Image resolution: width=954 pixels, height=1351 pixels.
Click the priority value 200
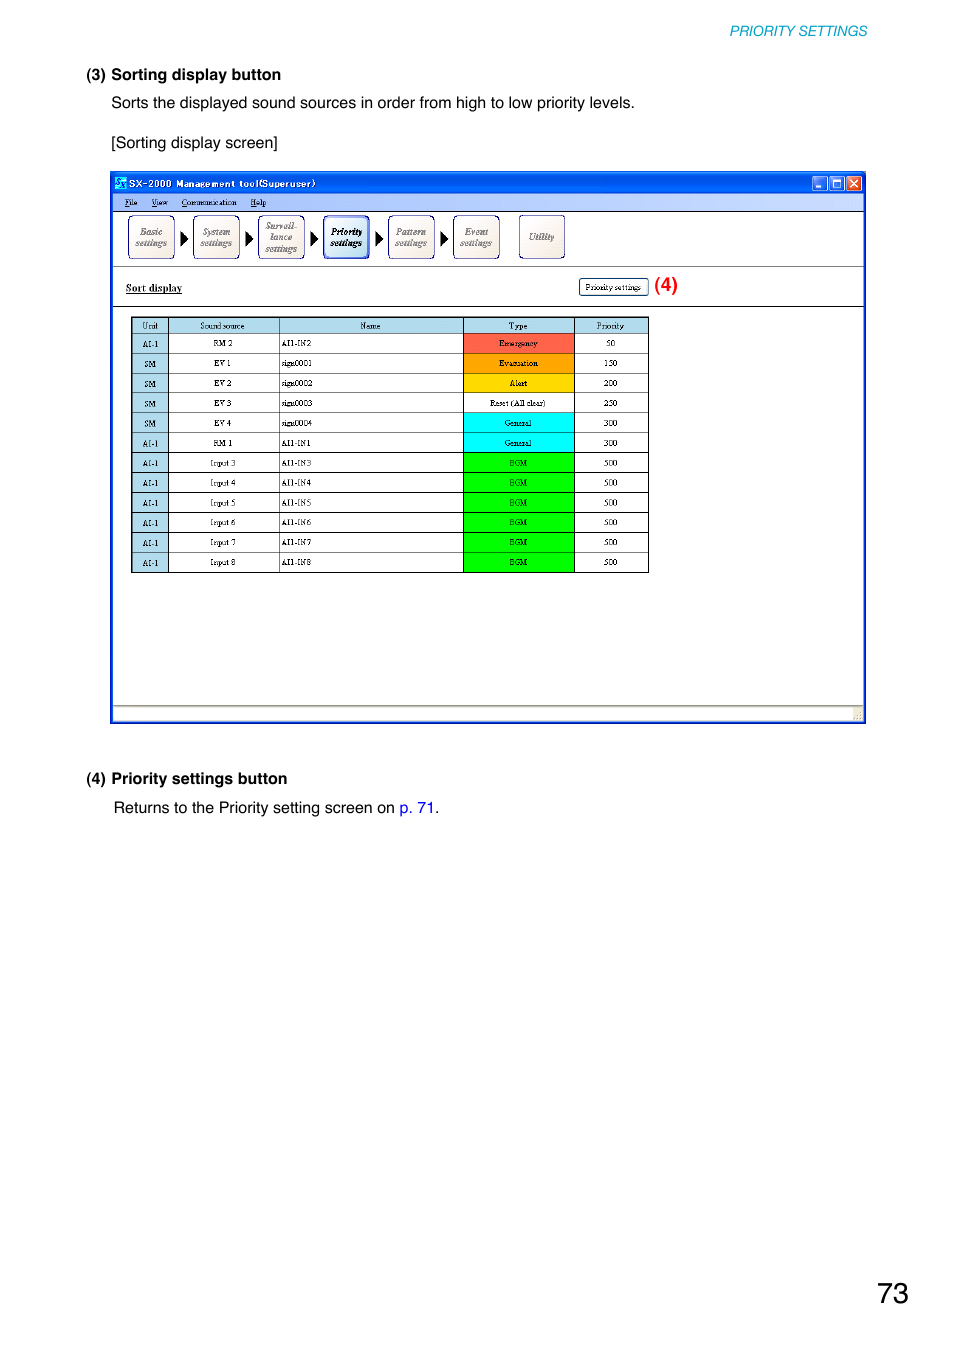(x=611, y=384)
